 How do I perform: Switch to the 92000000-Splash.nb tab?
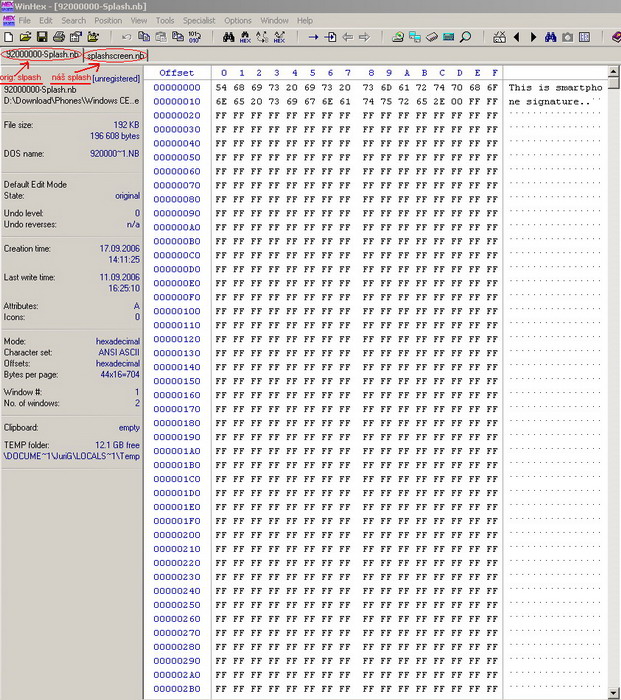42,54
